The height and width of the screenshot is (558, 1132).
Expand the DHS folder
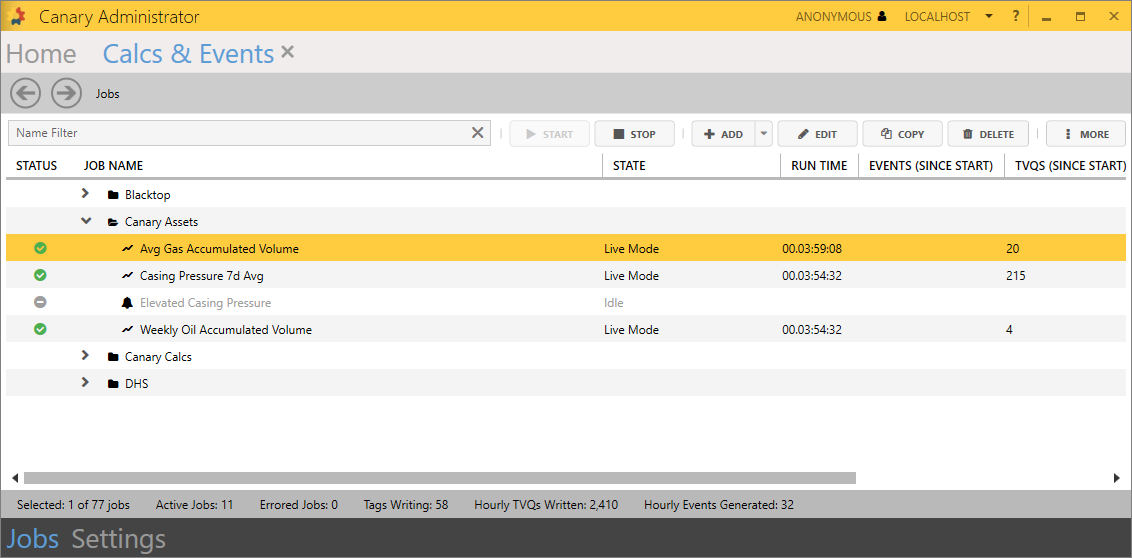pos(85,383)
